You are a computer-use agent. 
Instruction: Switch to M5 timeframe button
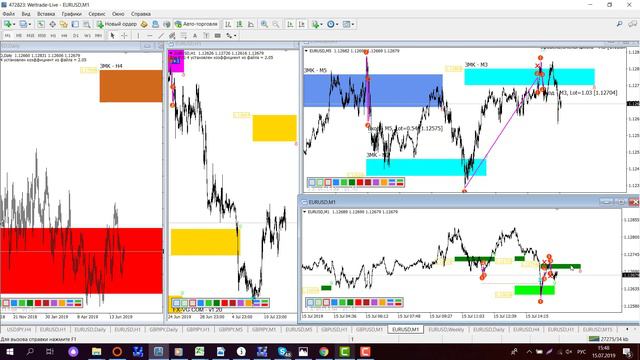click(x=19, y=36)
